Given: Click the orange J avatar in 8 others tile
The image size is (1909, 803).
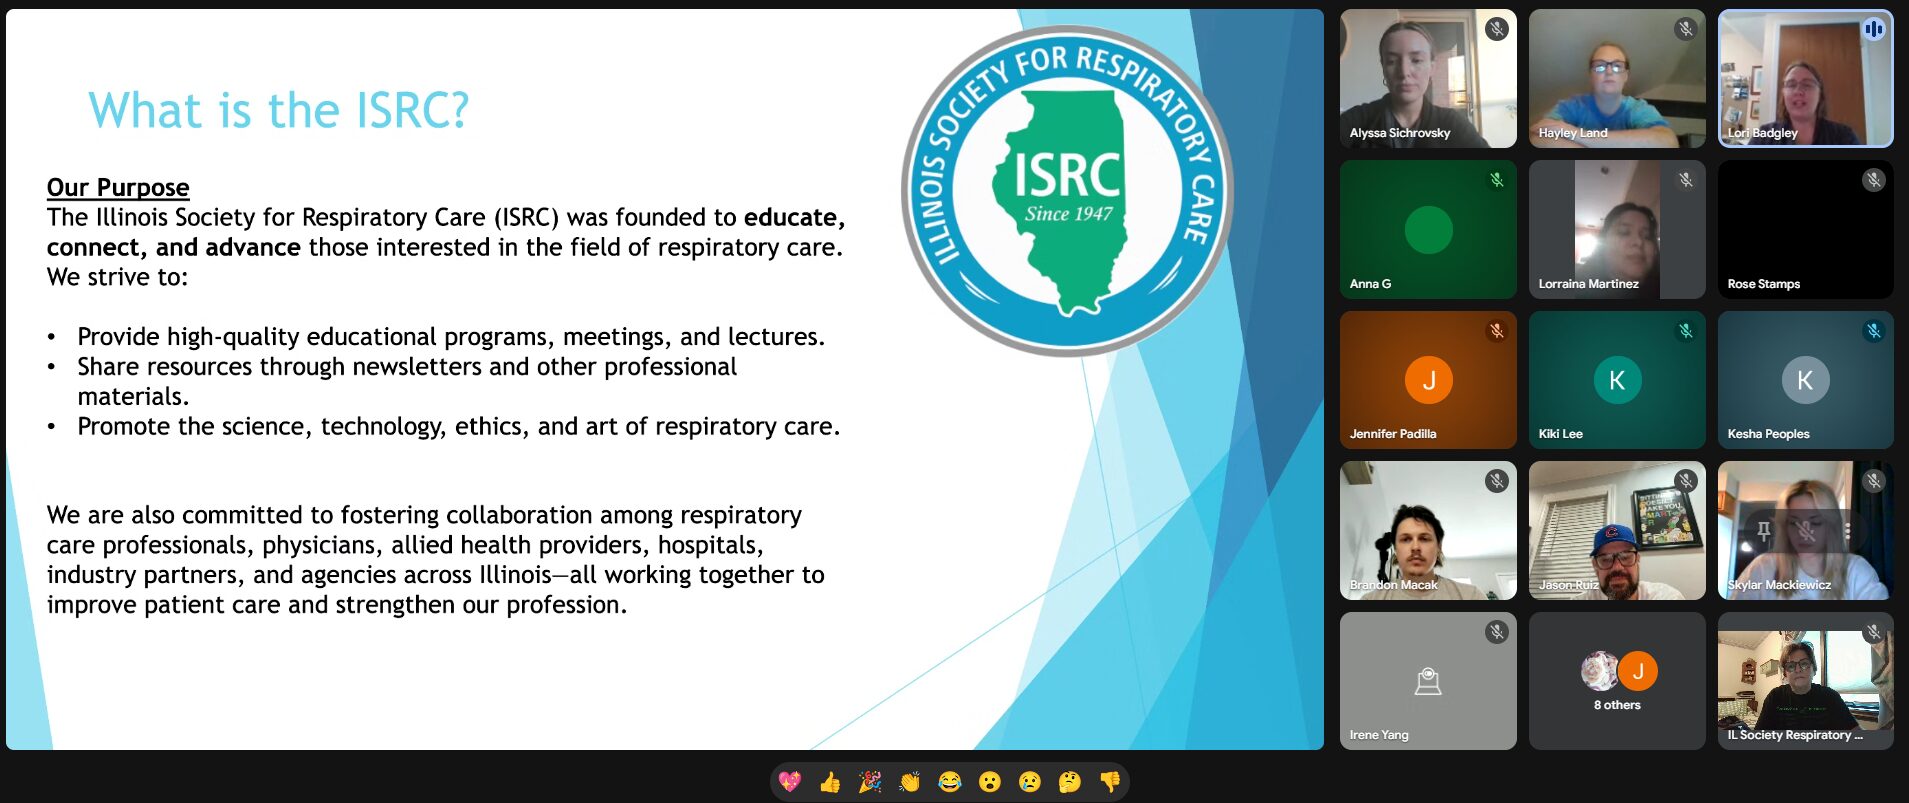Looking at the screenshot, I should pyautogui.click(x=1638, y=671).
